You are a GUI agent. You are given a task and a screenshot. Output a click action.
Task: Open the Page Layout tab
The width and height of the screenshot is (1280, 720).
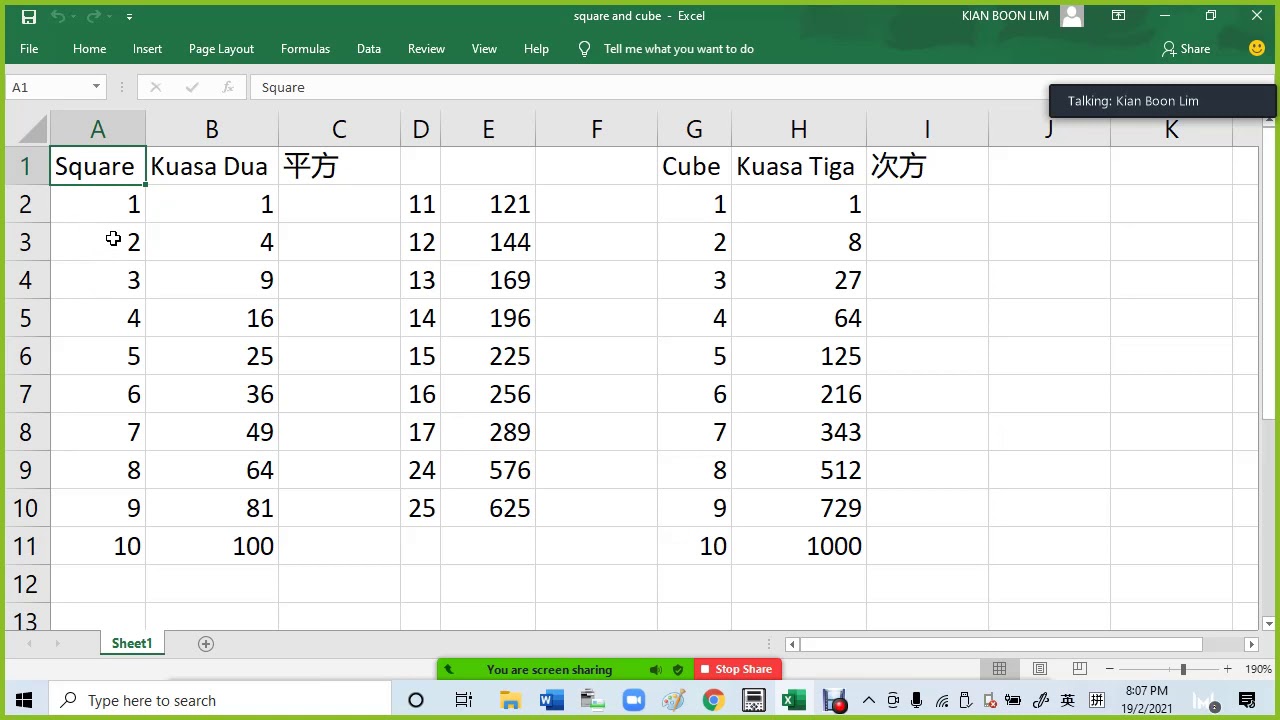coord(221,49)
